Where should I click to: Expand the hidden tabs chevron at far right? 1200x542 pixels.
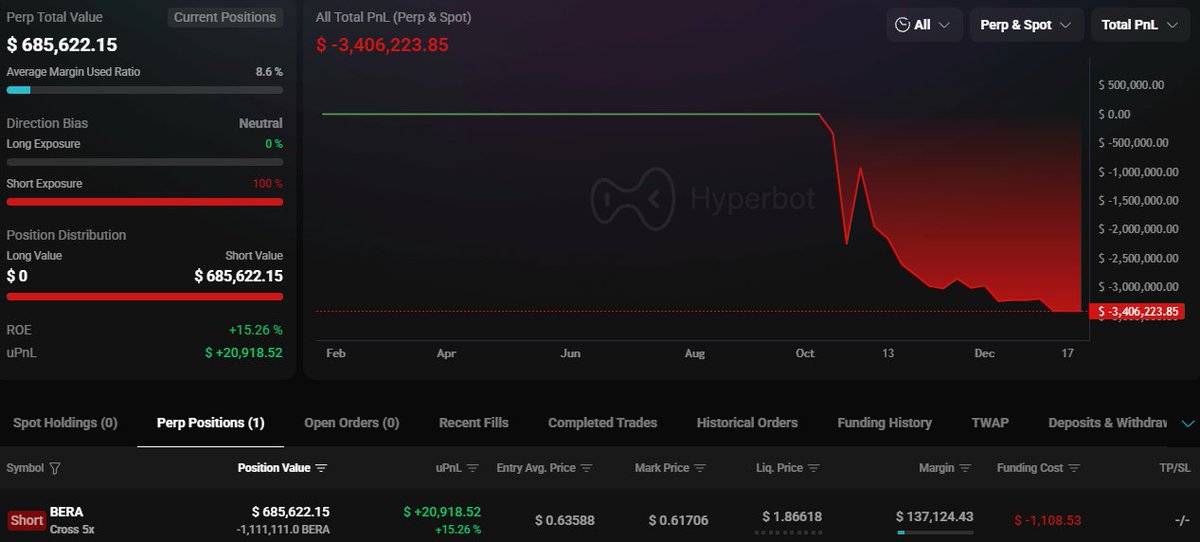1188,423
